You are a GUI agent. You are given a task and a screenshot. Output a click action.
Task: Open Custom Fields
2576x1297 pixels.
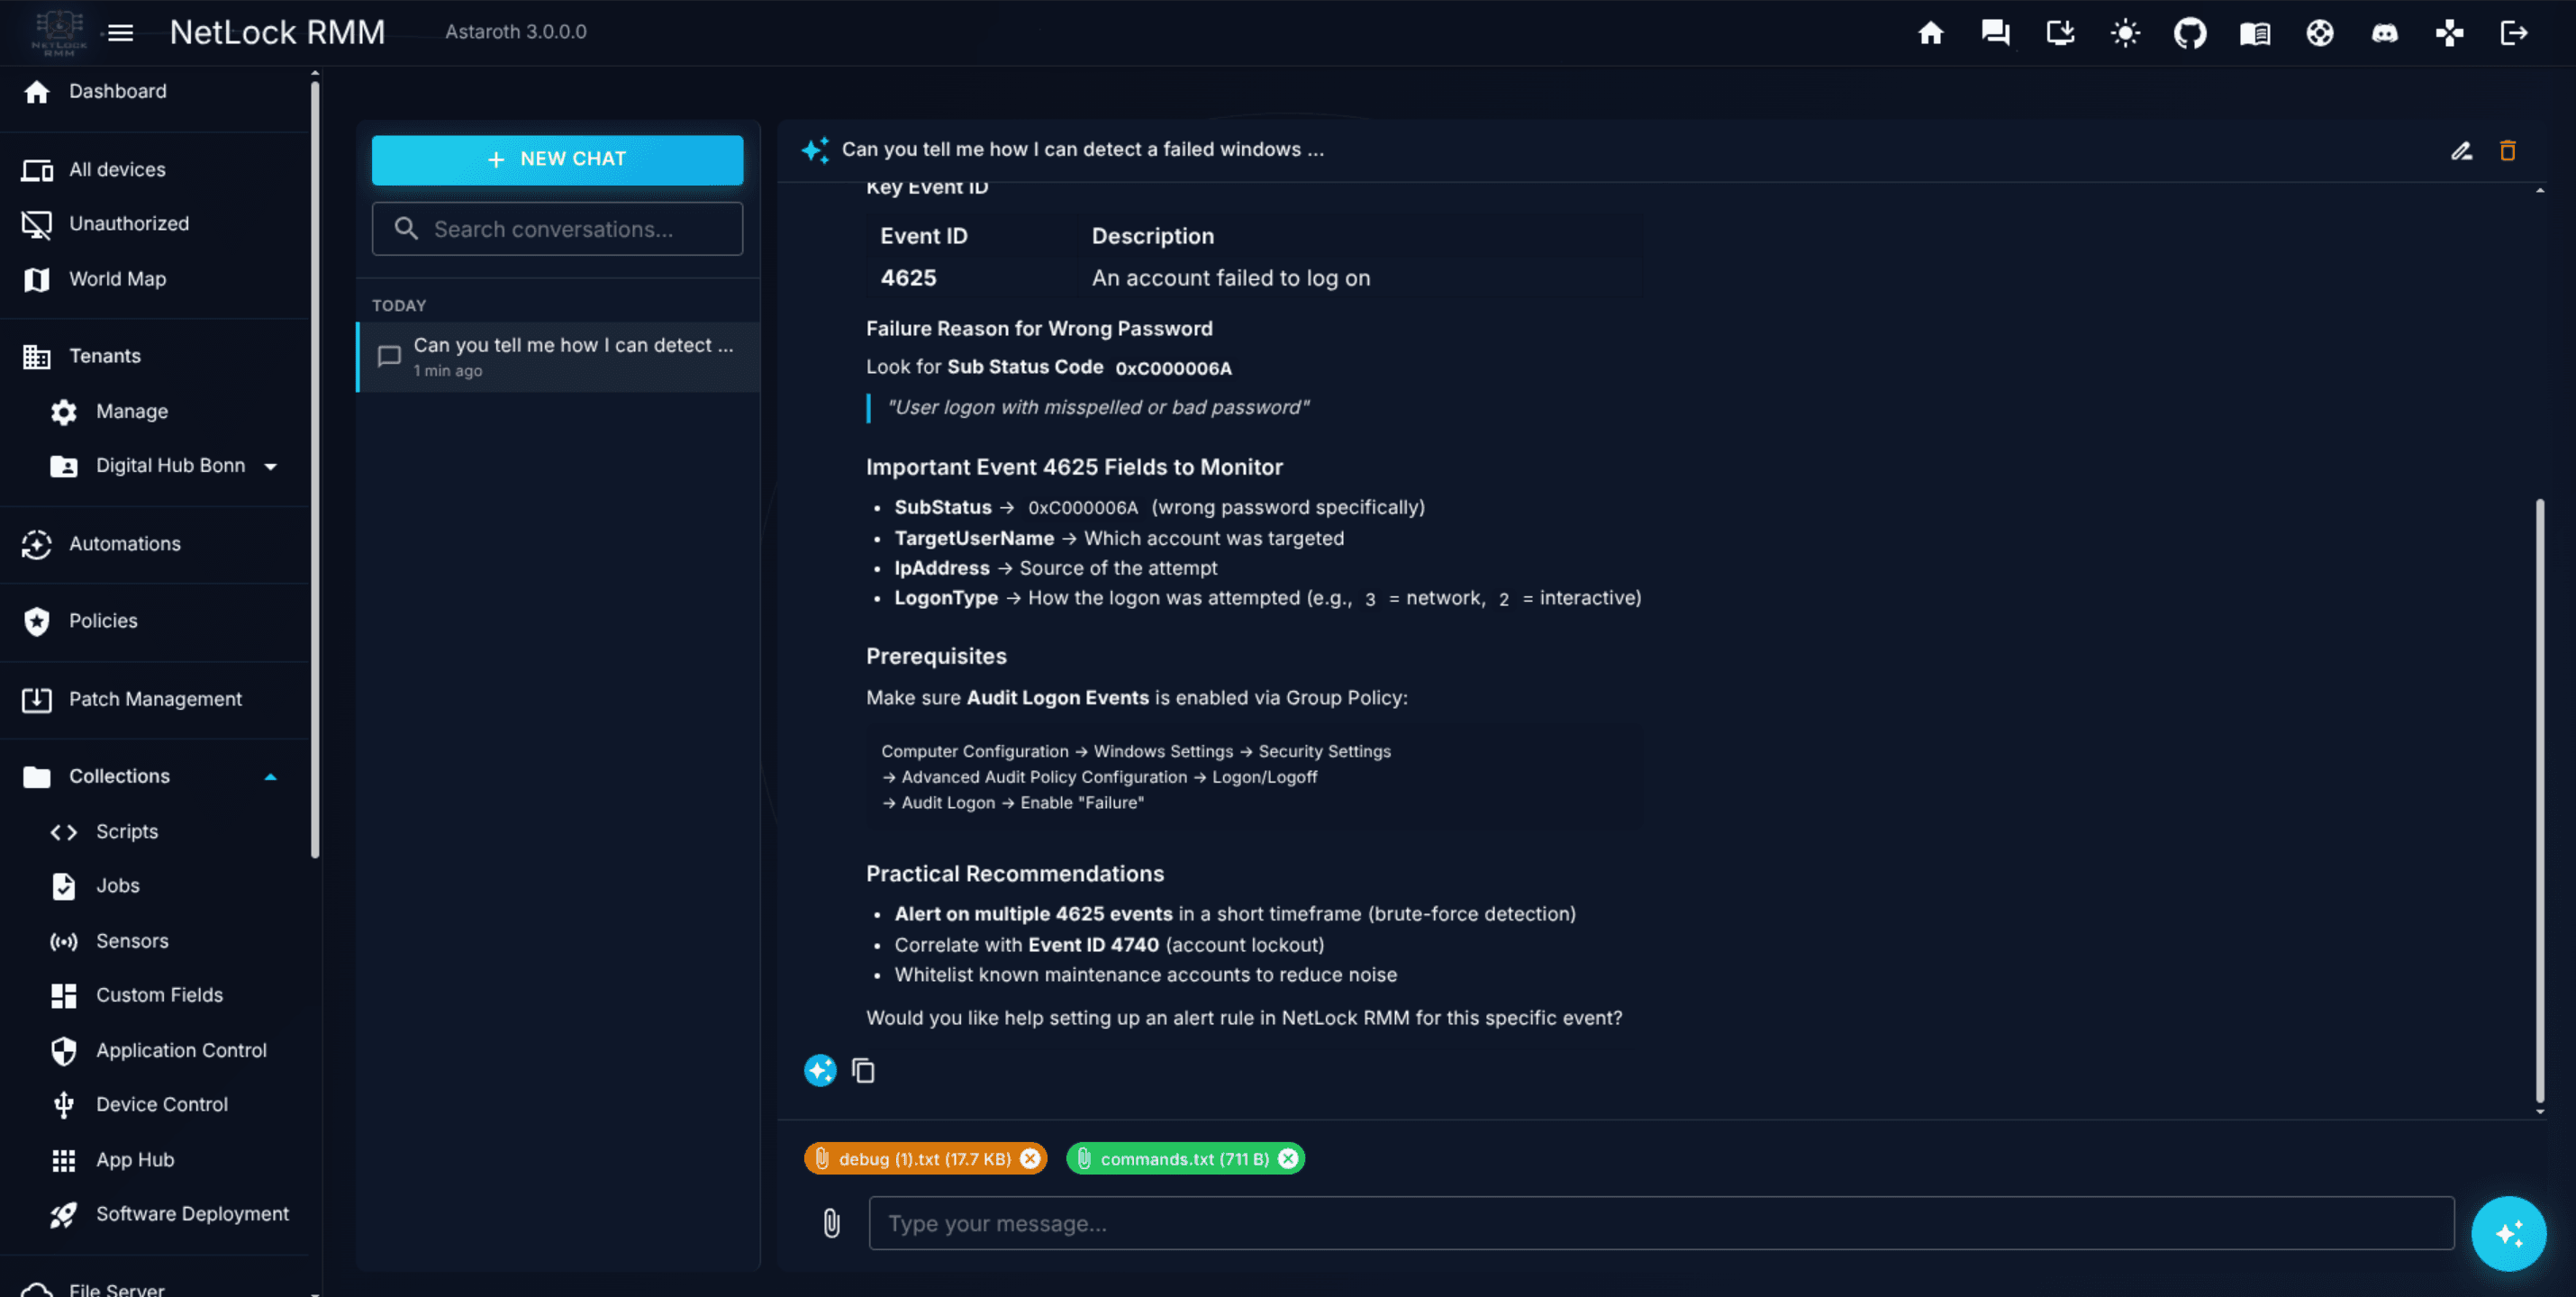[x=159, y=995]
